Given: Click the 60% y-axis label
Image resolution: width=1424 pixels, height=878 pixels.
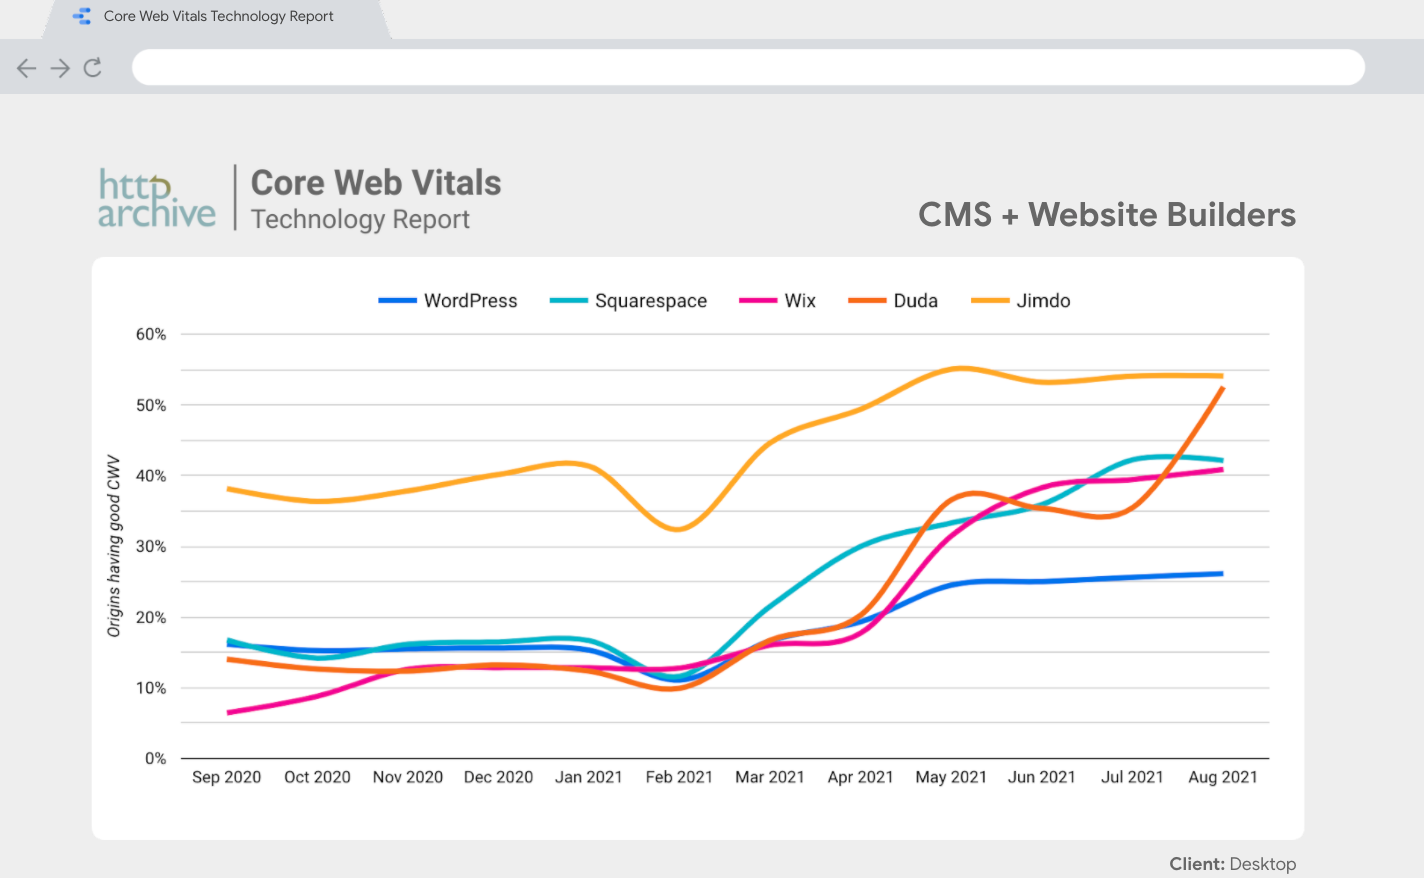Looking at the screenshot, I should (x=151, y=334).
